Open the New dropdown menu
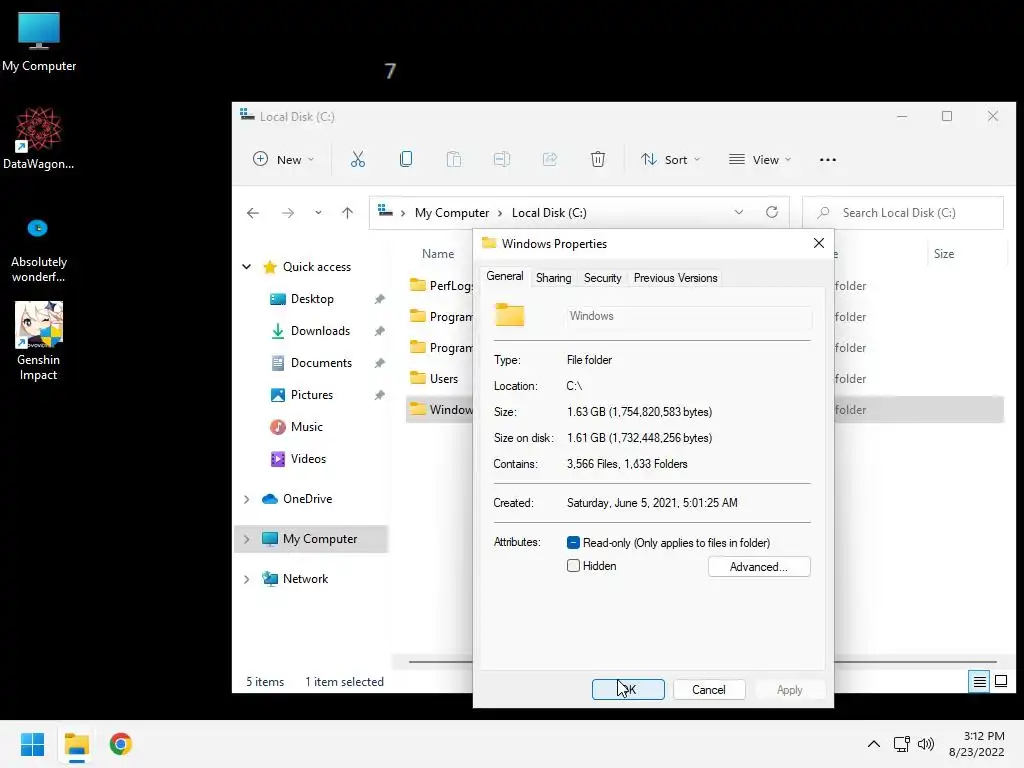The height and width of the screenshot is (768, 1024). coord(283,160)
